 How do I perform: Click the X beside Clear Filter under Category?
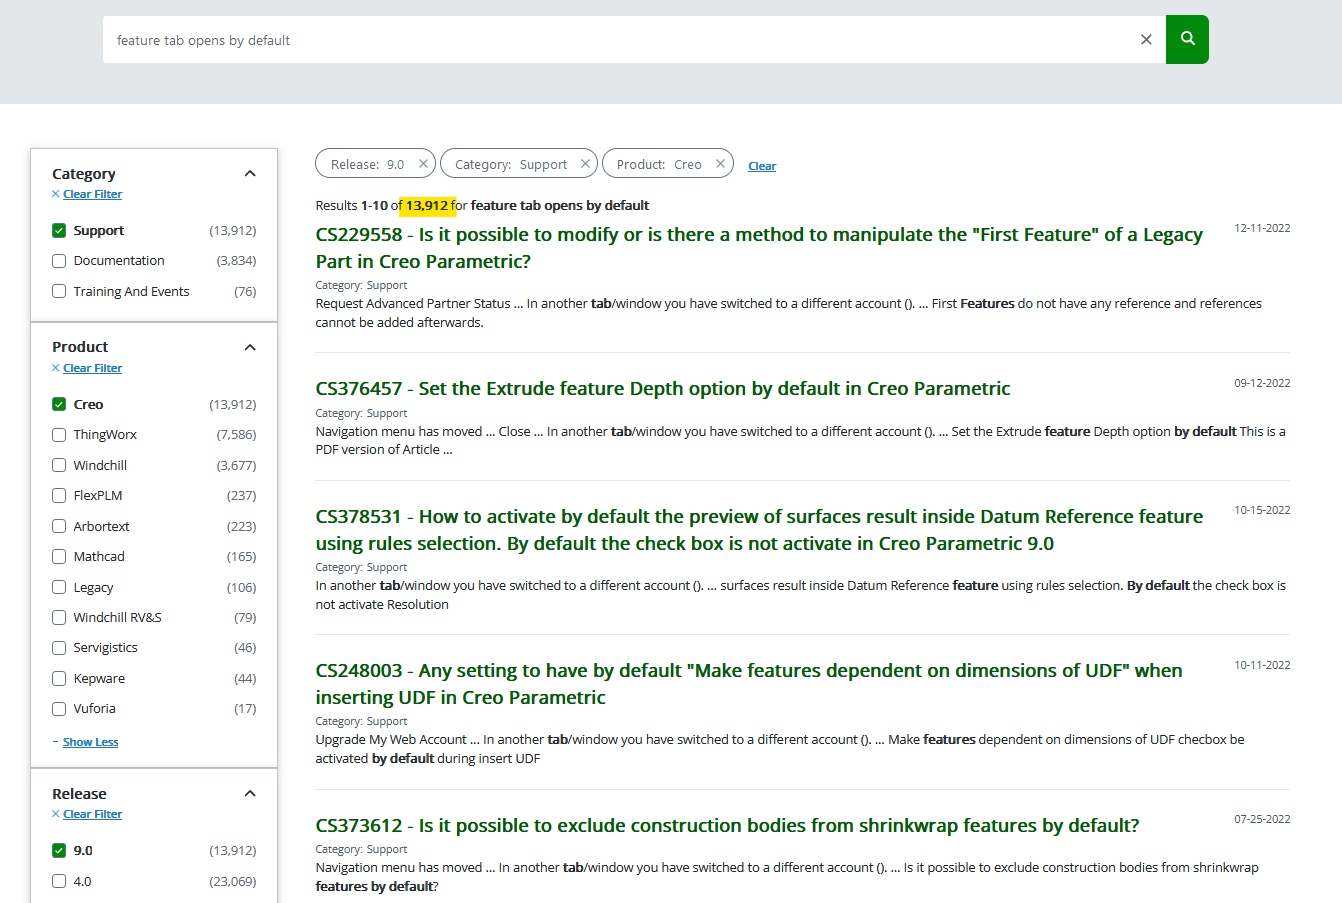click(55, 193)
